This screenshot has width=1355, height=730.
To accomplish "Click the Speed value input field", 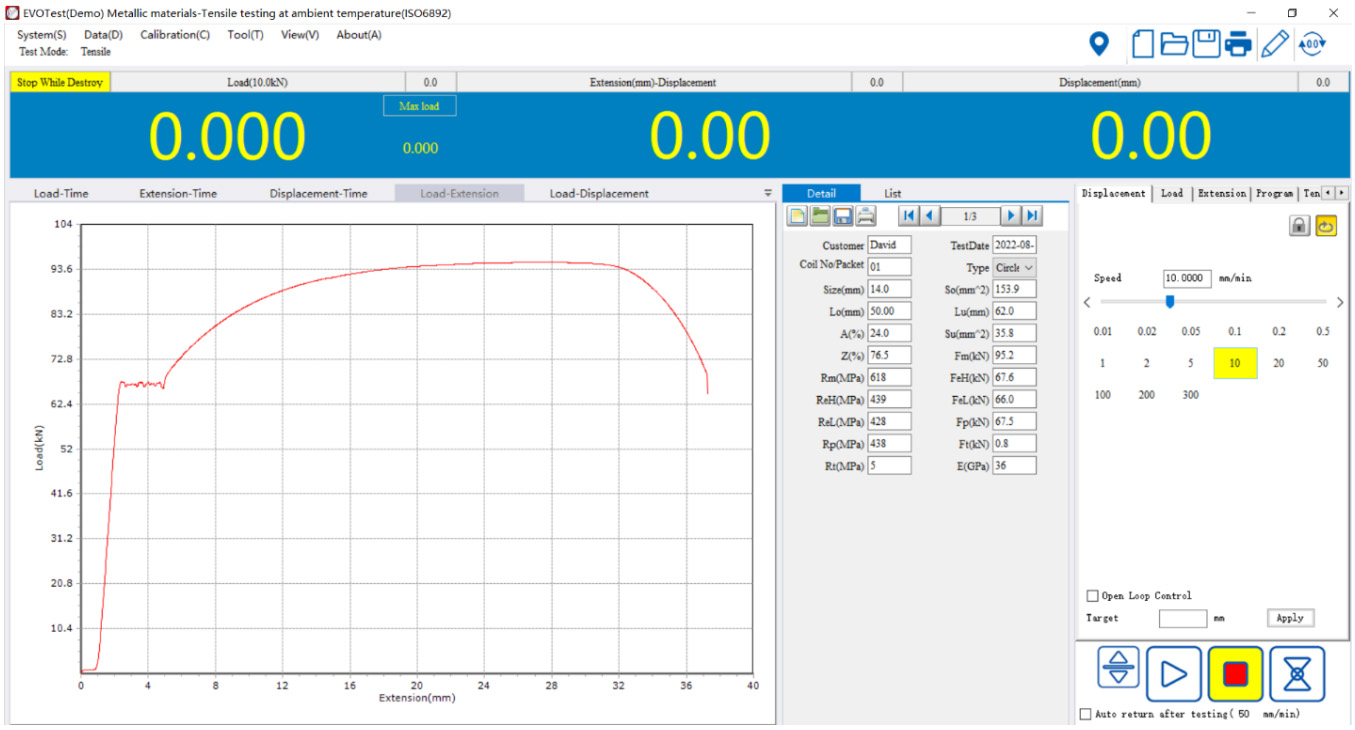I will pos(1187,279).
